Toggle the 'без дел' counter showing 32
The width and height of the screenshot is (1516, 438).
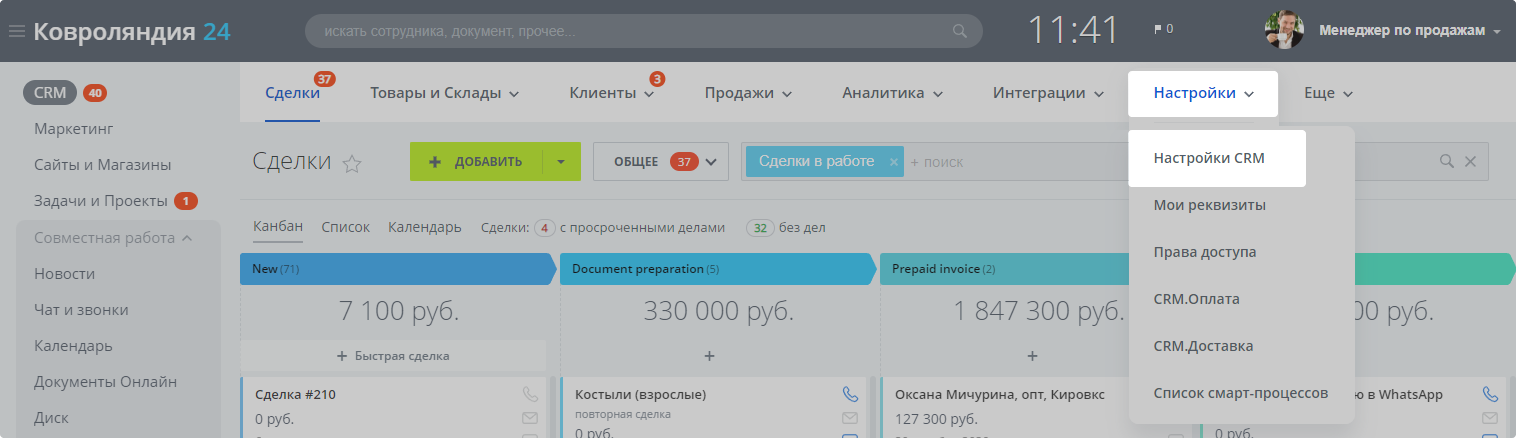tap(760, 228)
